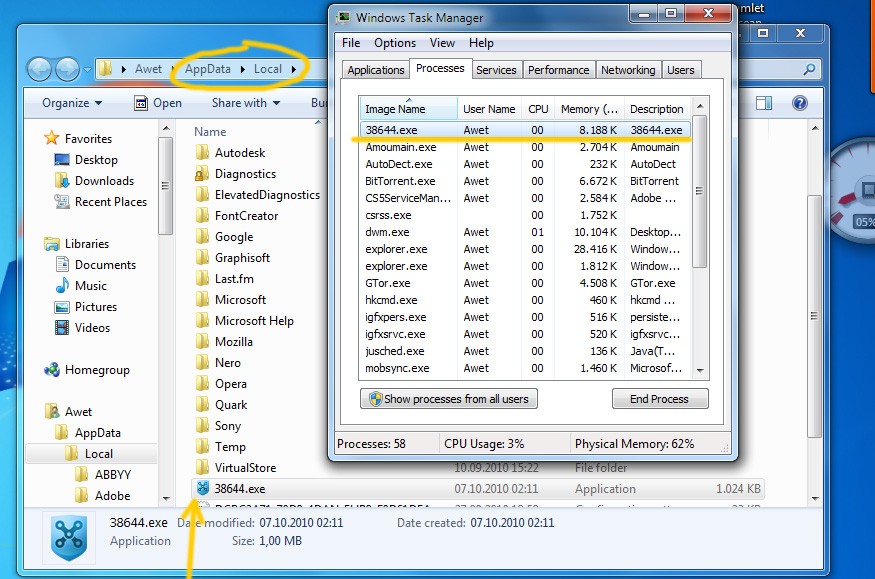
Task: Click the Recent Places icon
Action: (61, 201)
